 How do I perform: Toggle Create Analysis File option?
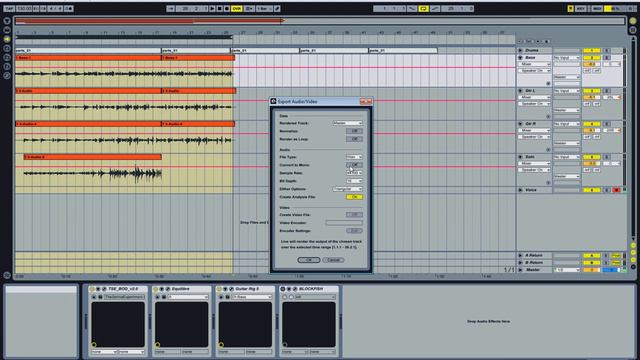(354, 197)
